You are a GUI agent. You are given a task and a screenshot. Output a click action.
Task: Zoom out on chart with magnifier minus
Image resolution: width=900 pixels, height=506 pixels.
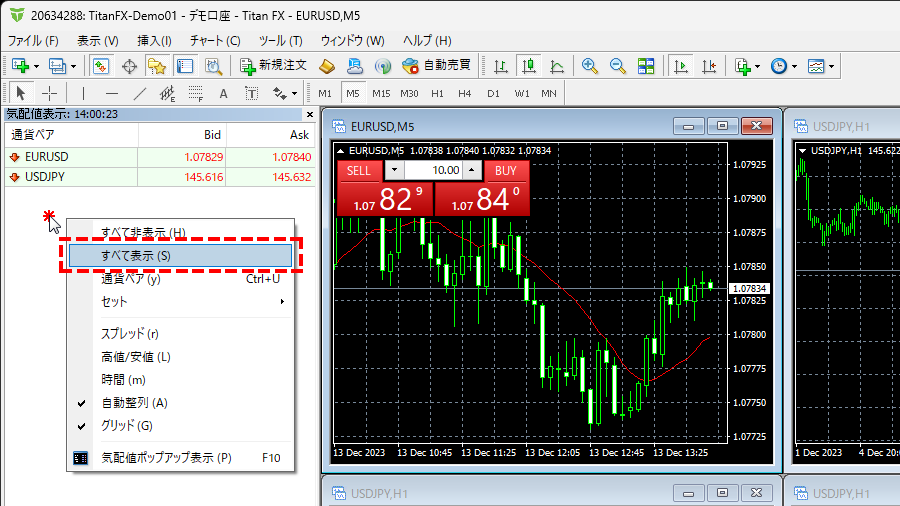pyautogui.click(x=618, y=66)
